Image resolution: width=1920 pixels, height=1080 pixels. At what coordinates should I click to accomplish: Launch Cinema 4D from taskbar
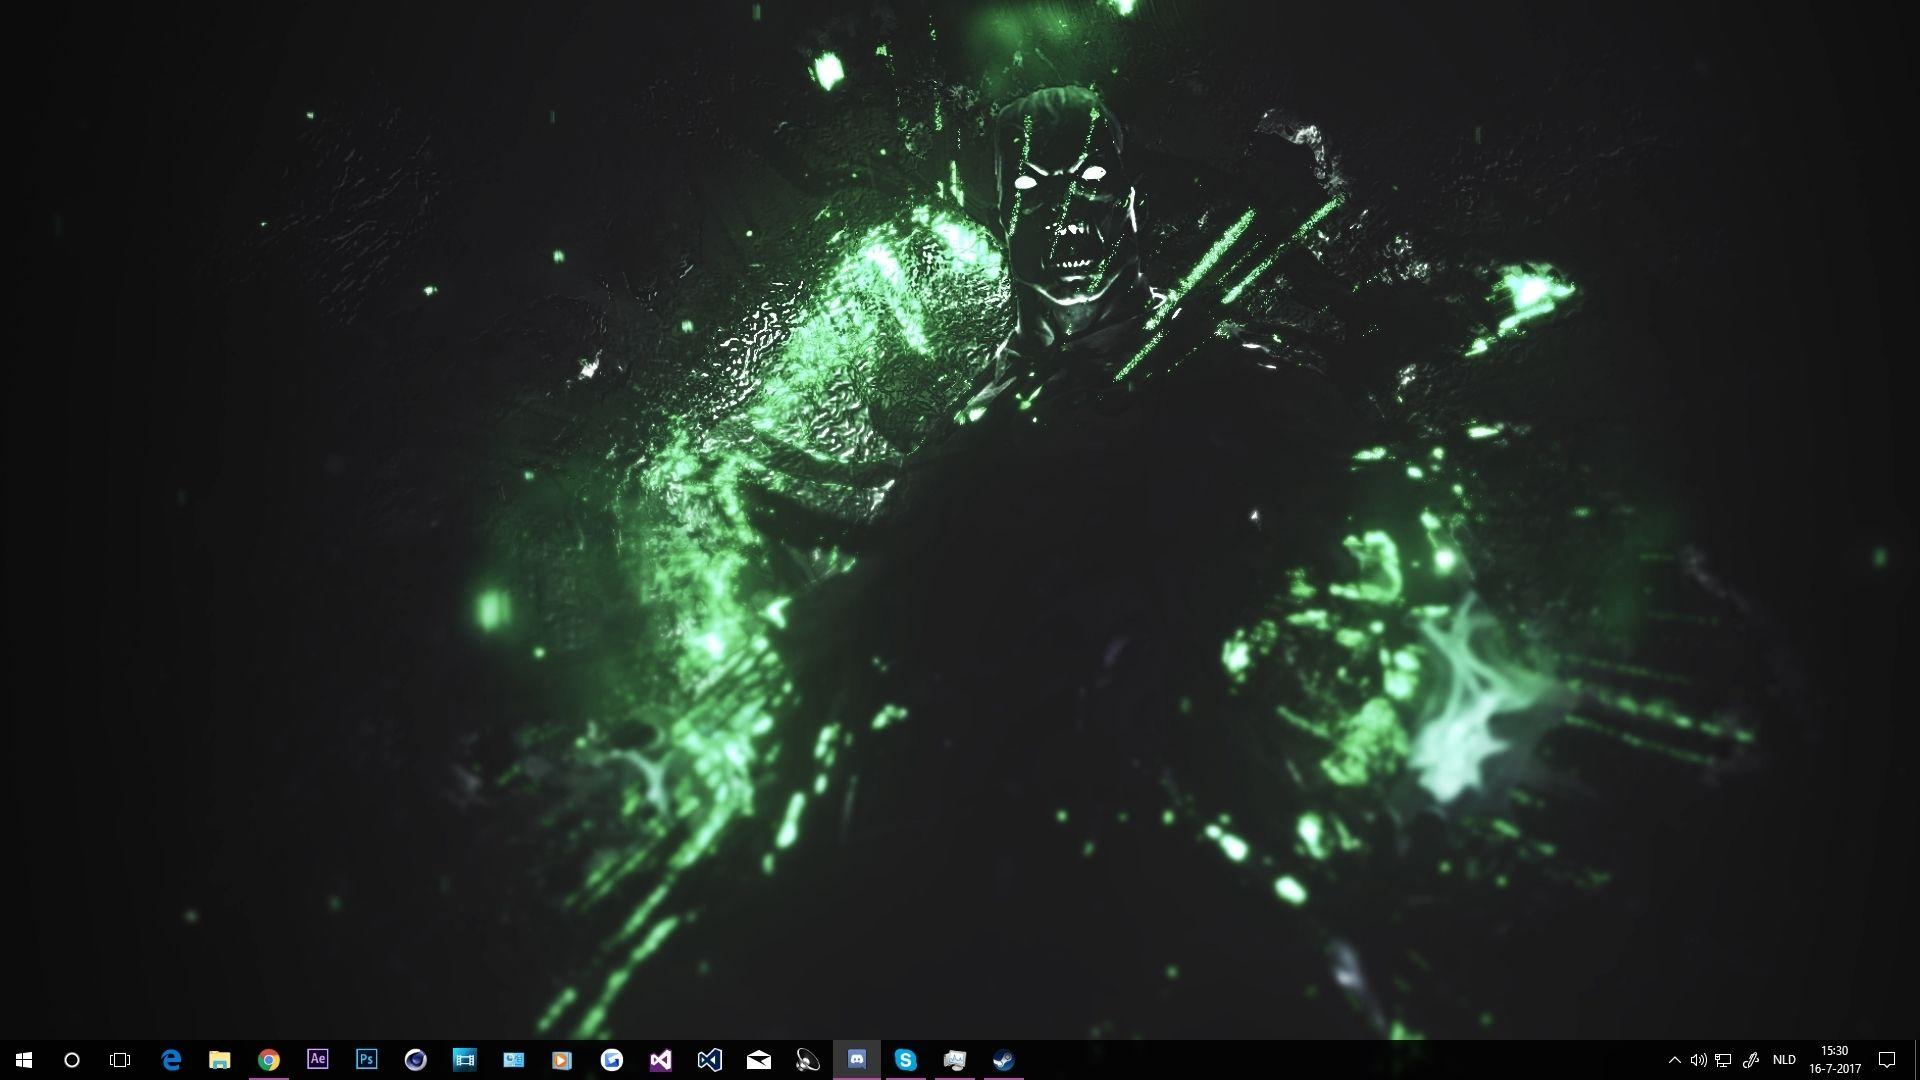click(x=416, y=1060)
